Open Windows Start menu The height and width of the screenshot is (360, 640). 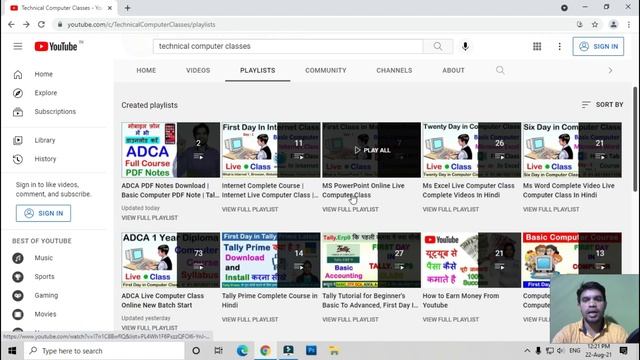click(x=12, y=351)
